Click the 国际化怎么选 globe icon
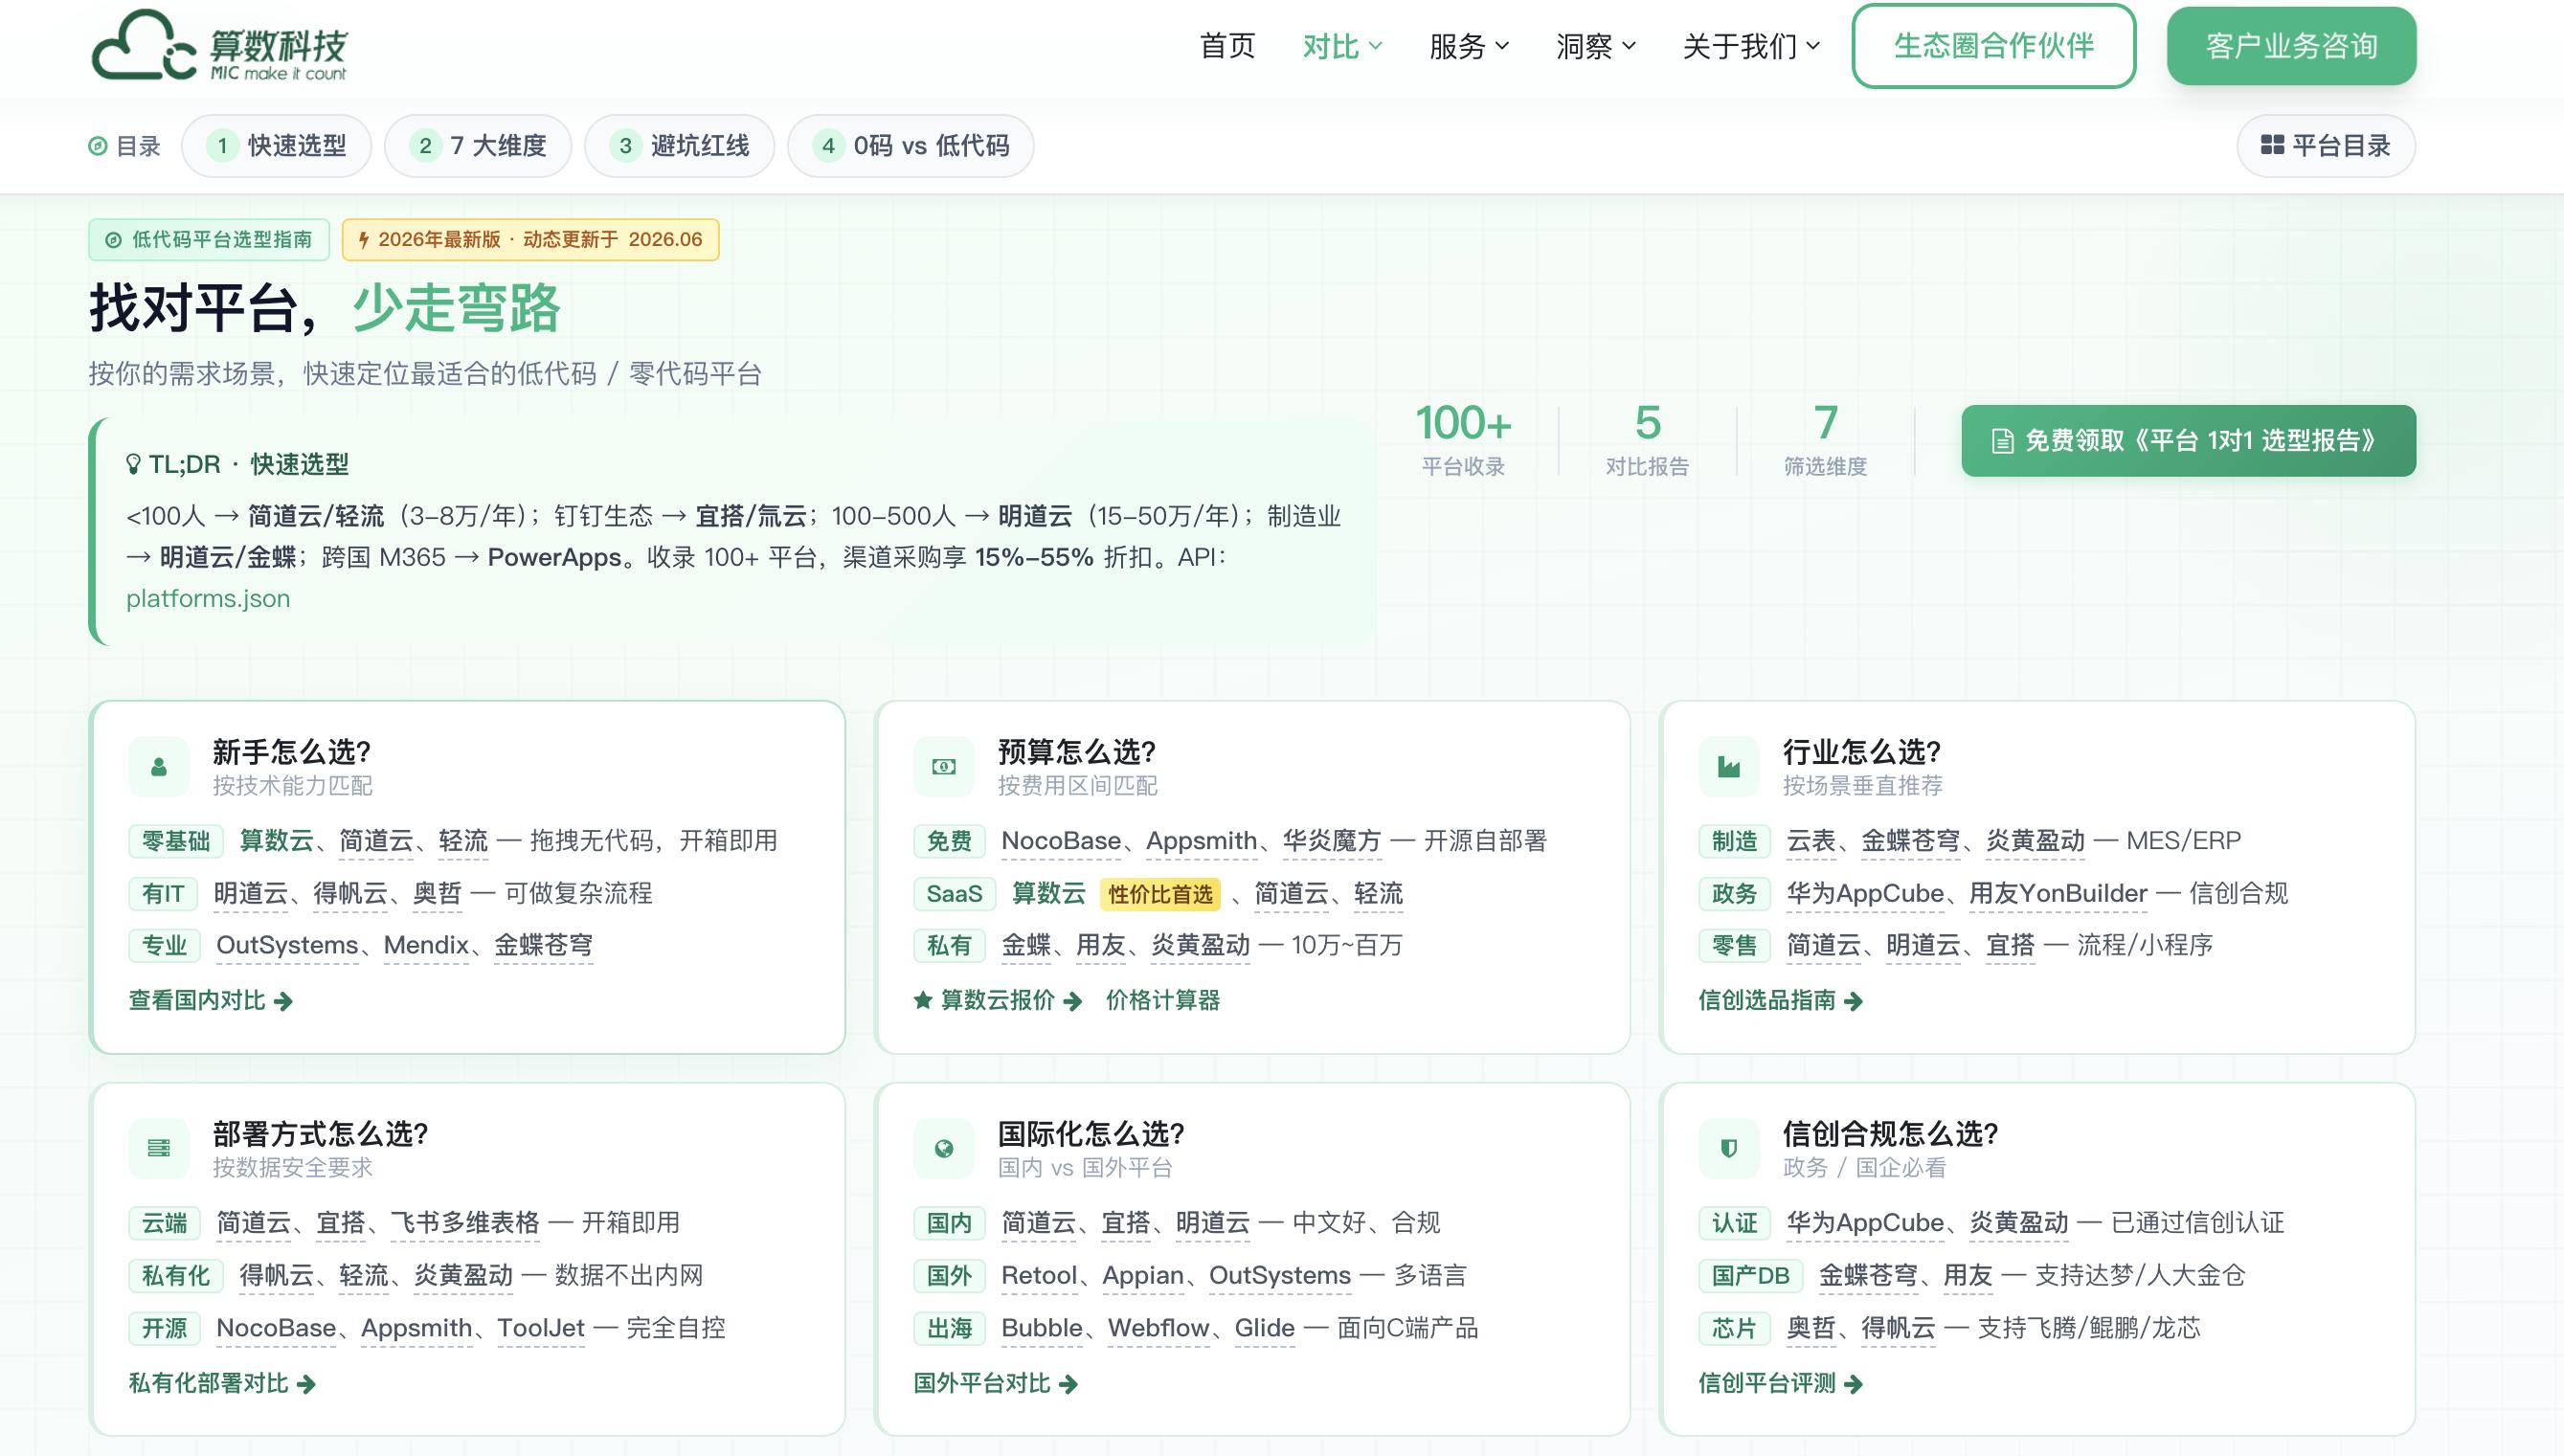The width and height of the screenshot is (2564, 1456). click(943, 1148)
